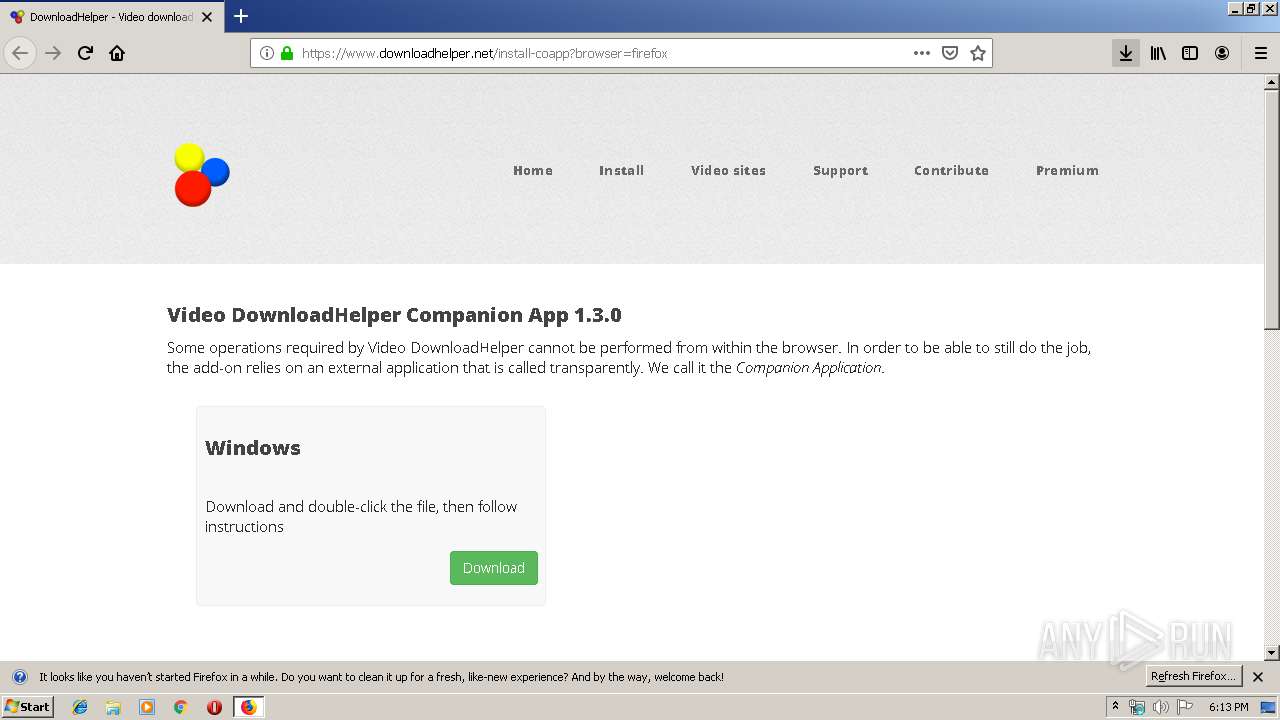Open the Library bookshelf icon

point(1158,53)
